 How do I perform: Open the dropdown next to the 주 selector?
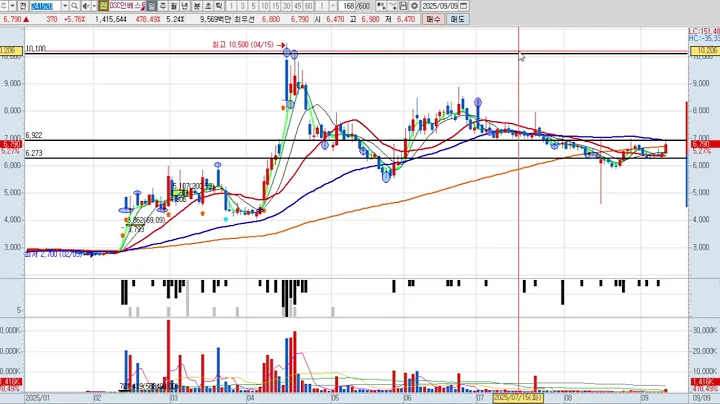pyautogui.click(x=13, y=6)
